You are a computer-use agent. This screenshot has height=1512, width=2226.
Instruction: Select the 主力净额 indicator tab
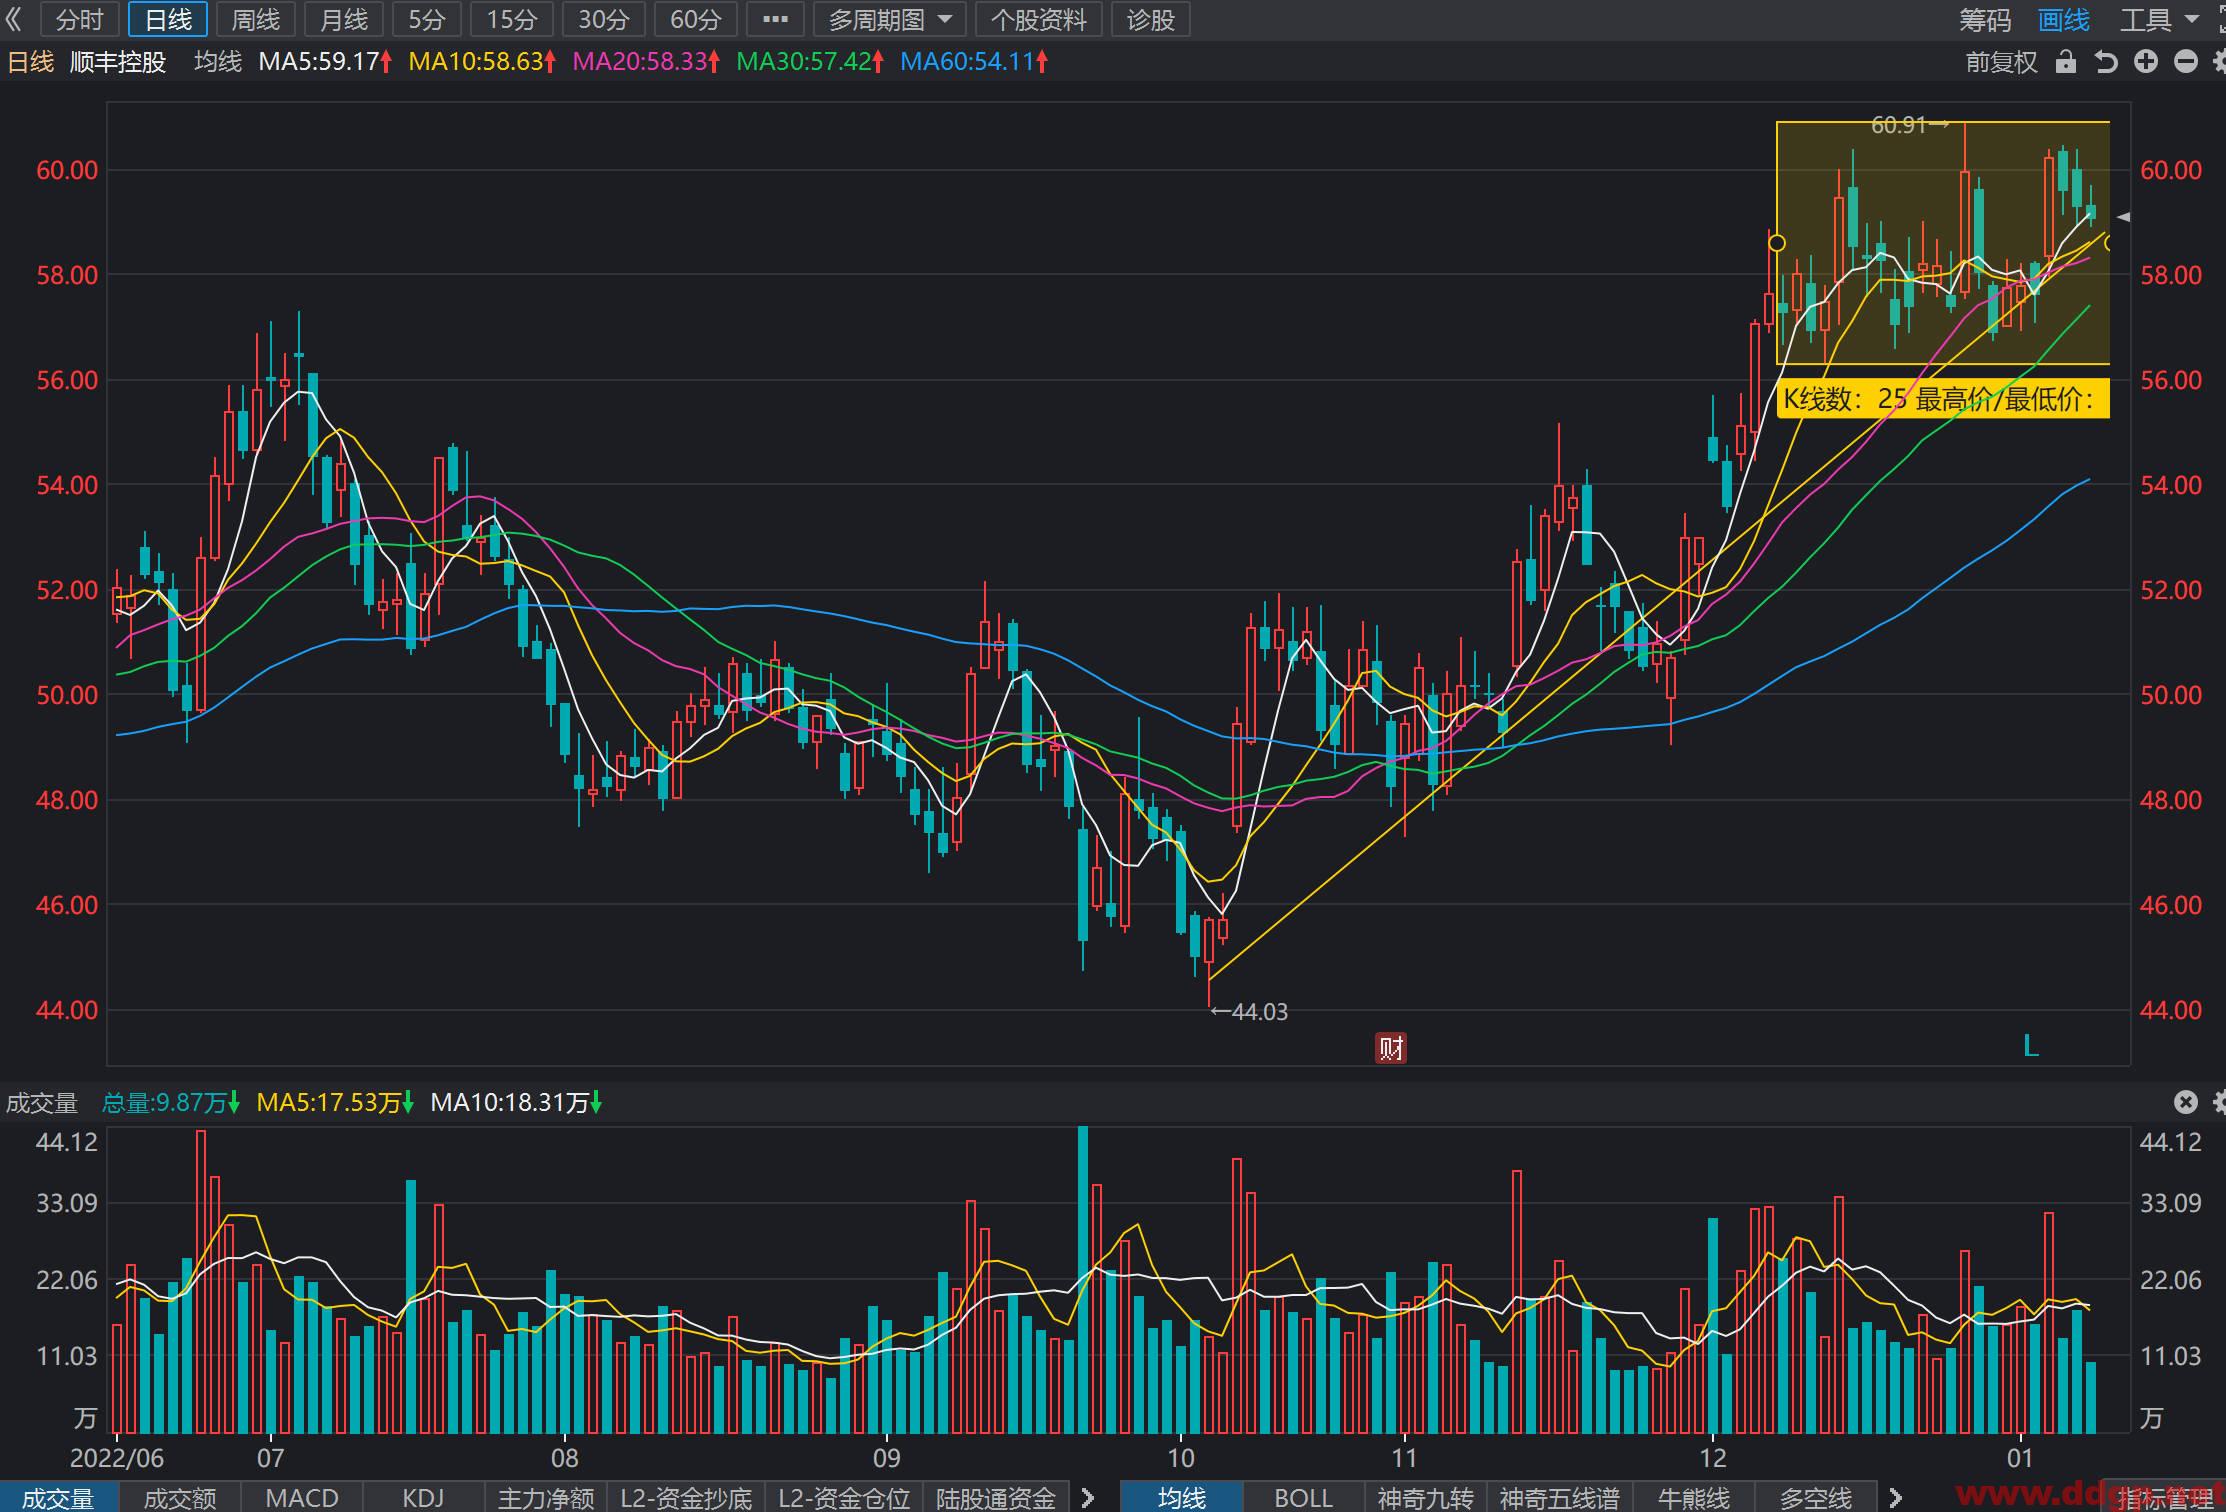pos(546,1497)
